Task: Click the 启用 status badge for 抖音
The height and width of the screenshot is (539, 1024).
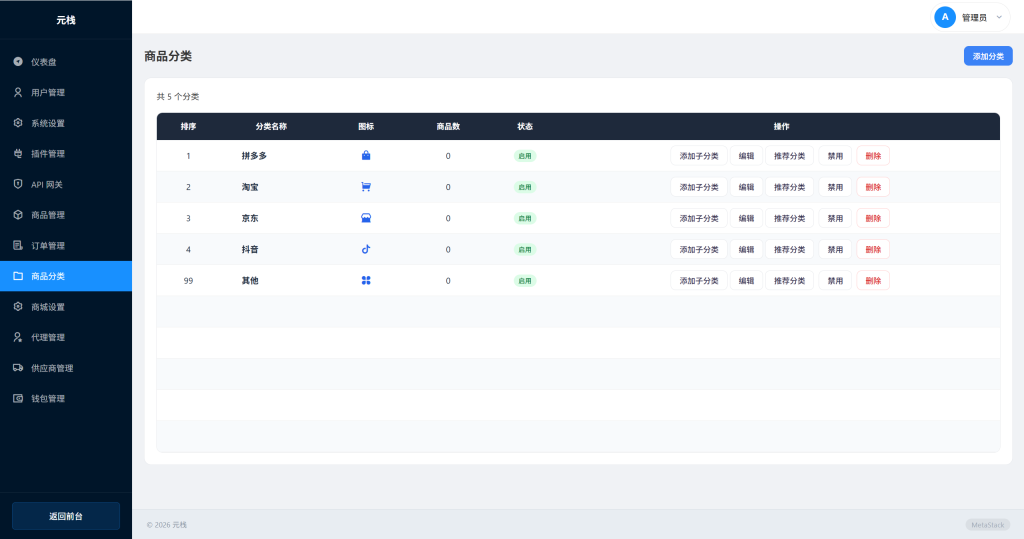Action: pos(525,249)
